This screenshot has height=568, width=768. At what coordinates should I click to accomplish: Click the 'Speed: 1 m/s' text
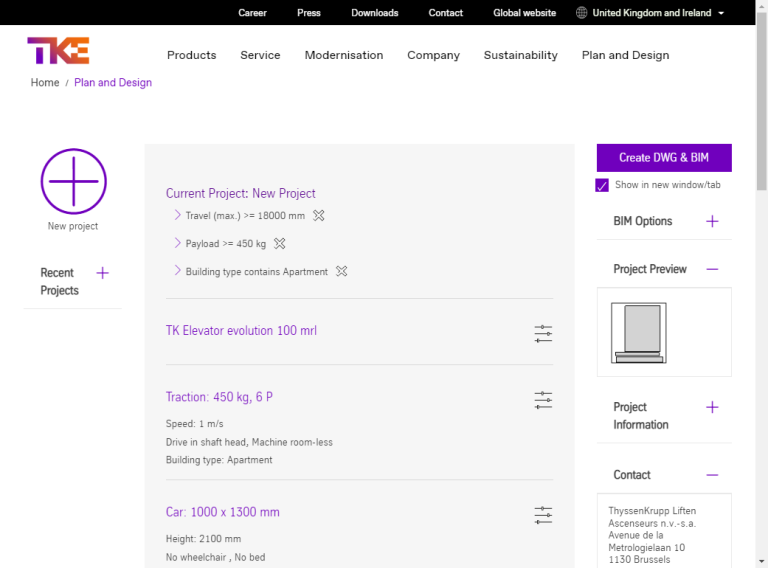click(x=194, y=424)
